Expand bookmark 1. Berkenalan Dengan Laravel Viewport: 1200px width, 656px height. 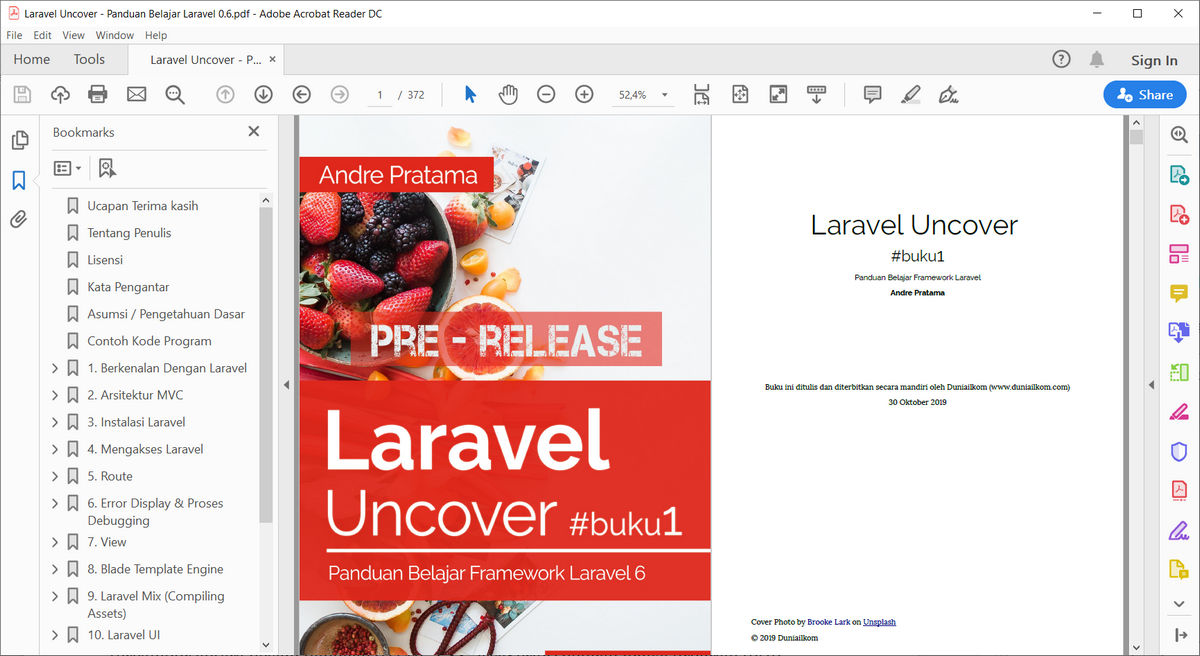pyautogui.click(x=55, y=368)
